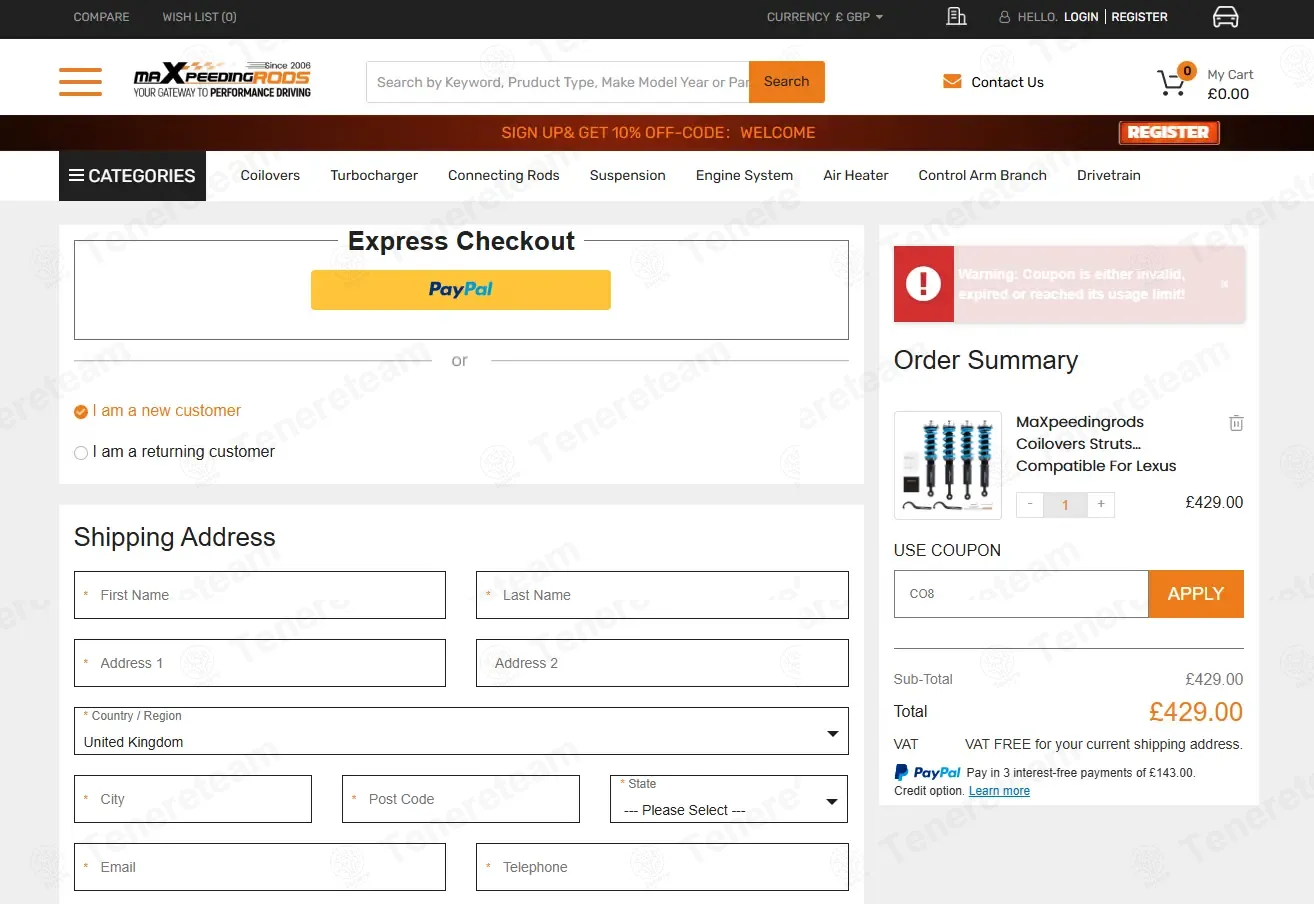Click the quantity value field
The height and width of the screenshot is (904, 1314).
tap(1065, 504)
